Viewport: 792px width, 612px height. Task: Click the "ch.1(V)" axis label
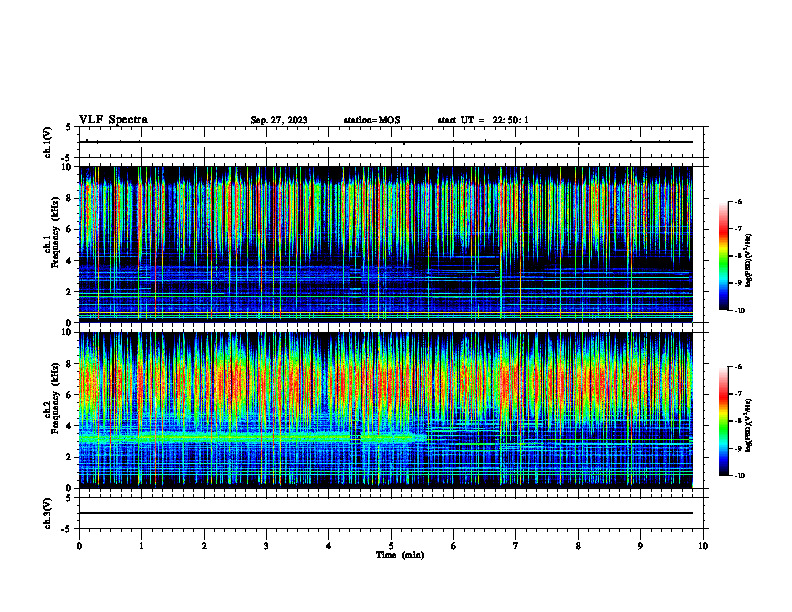point(47,142)
